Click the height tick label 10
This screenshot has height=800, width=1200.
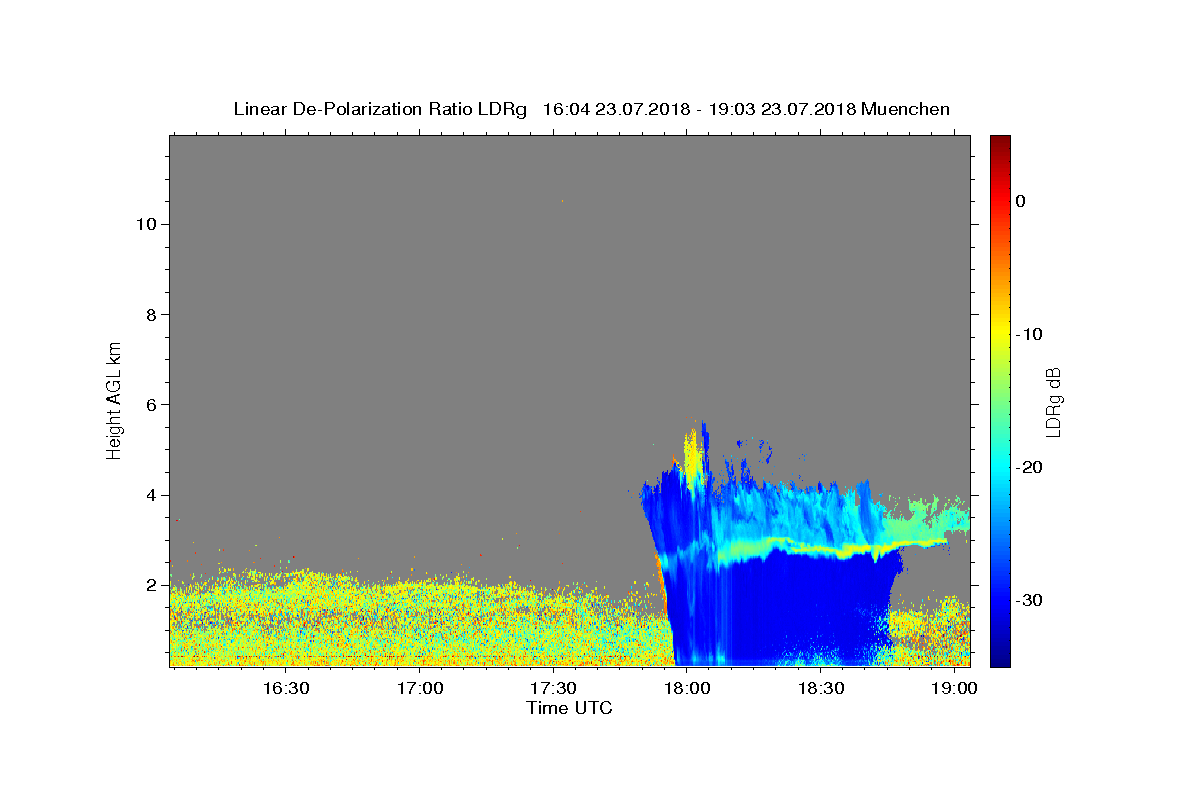146,224
